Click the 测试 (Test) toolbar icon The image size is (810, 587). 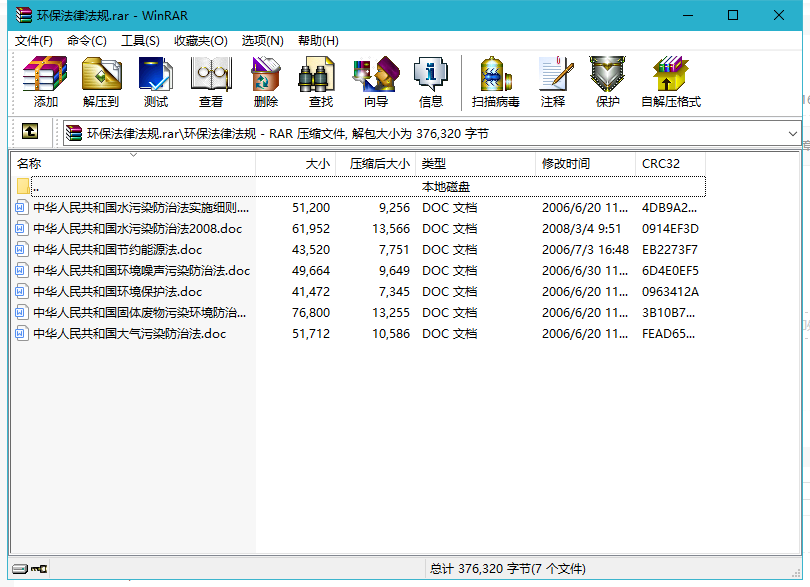[x=155, y=74]
